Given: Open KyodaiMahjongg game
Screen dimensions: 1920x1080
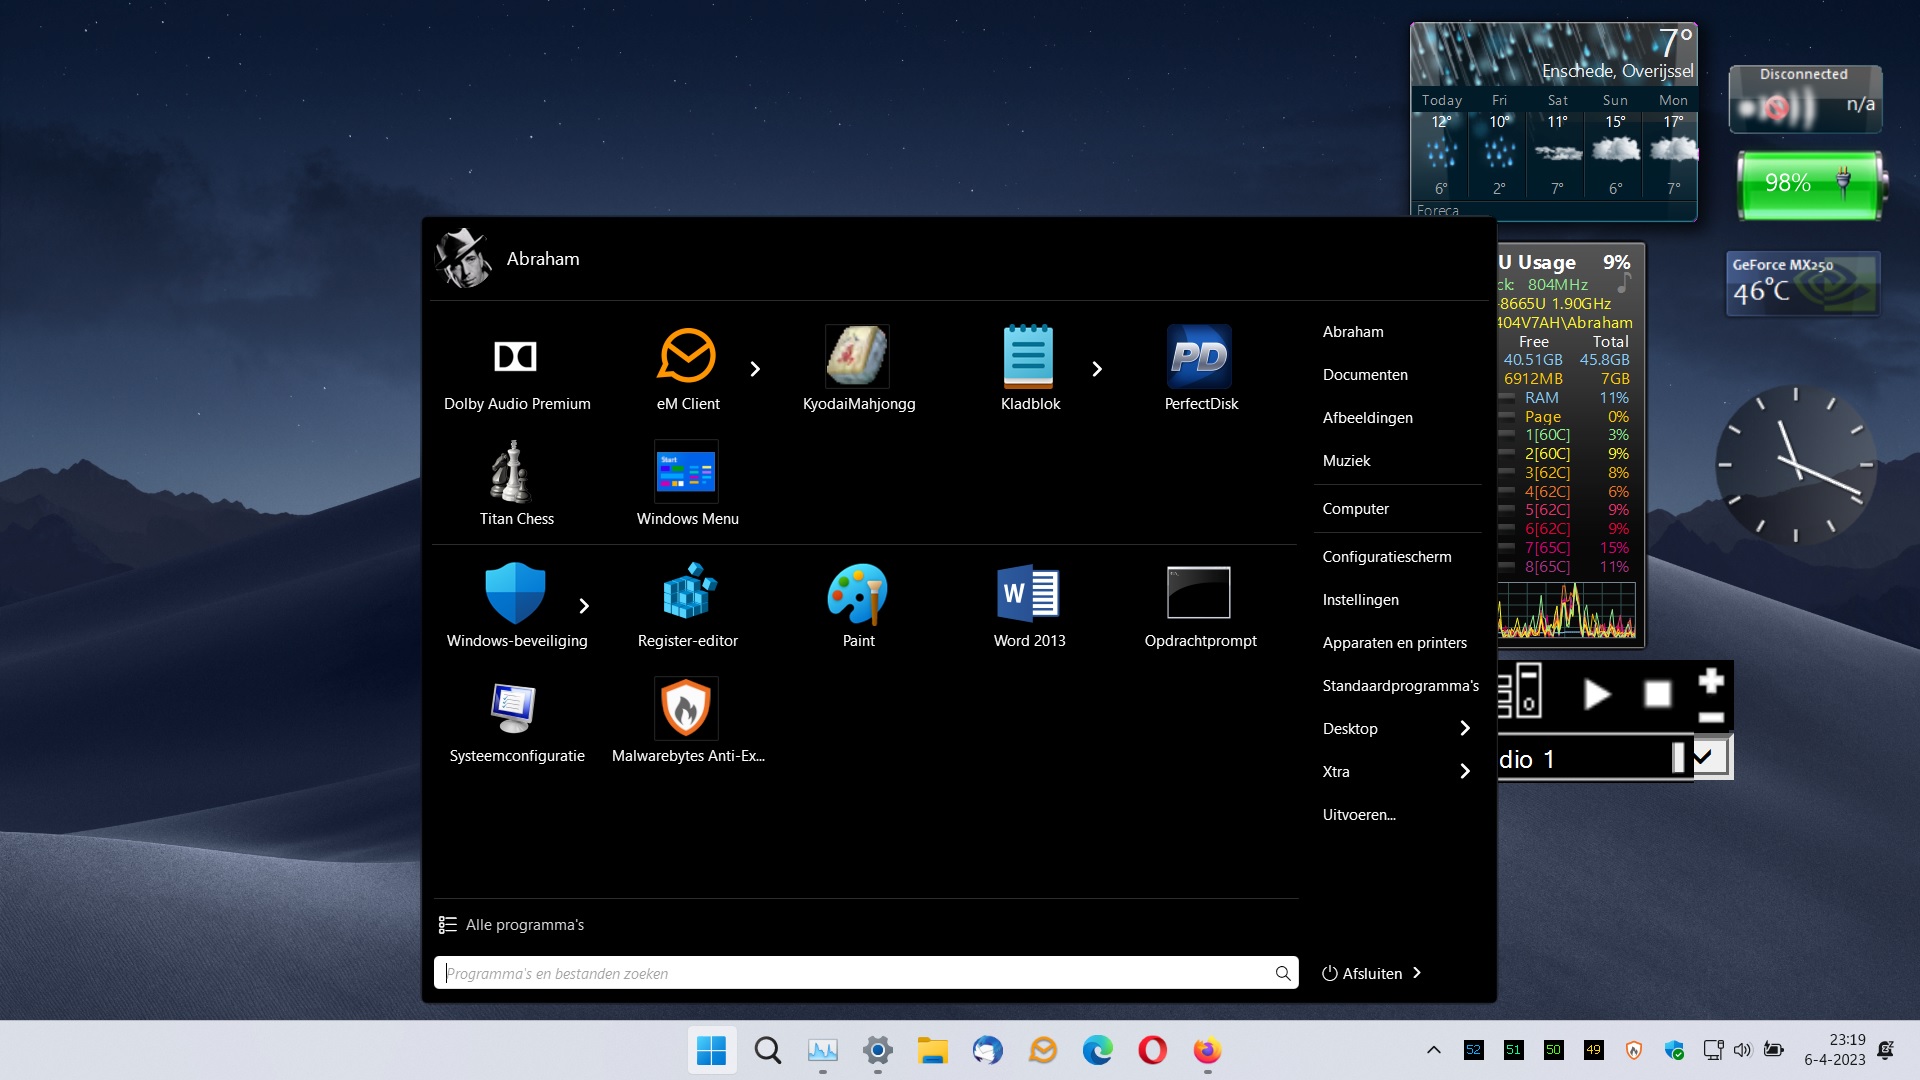Looking at the screenshot, I should point(859,369).
